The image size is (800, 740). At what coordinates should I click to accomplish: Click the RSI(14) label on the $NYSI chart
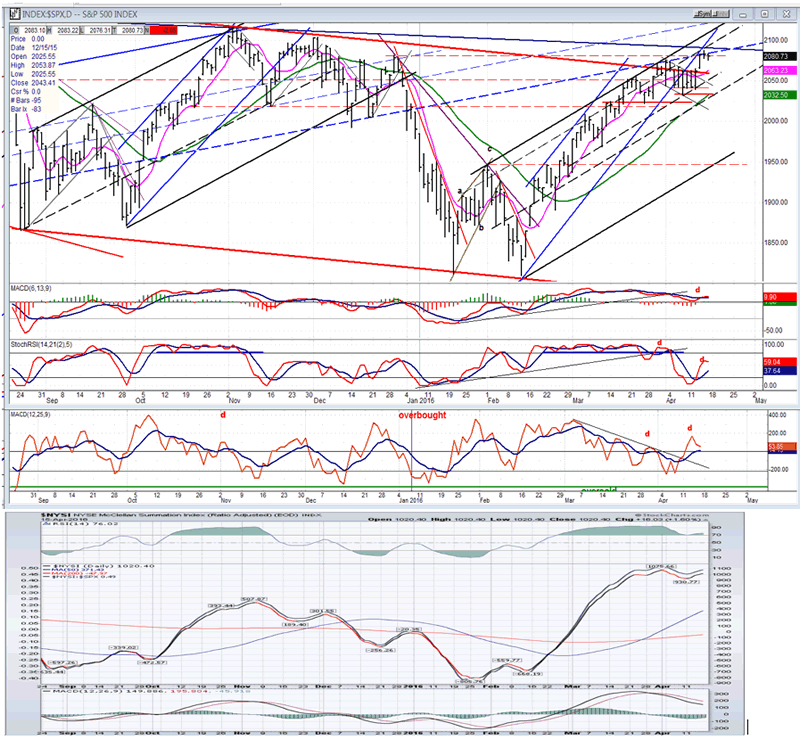tap(80, 523)
